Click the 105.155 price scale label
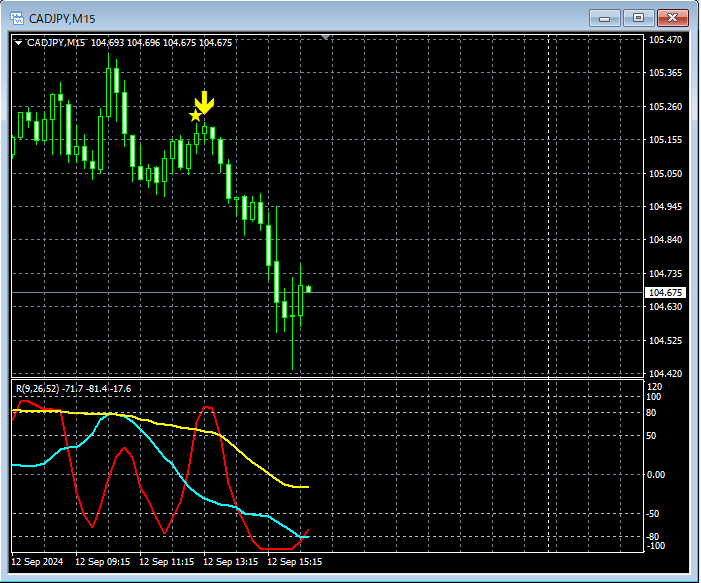The image size is (701, 583). (x=665, y=139)
